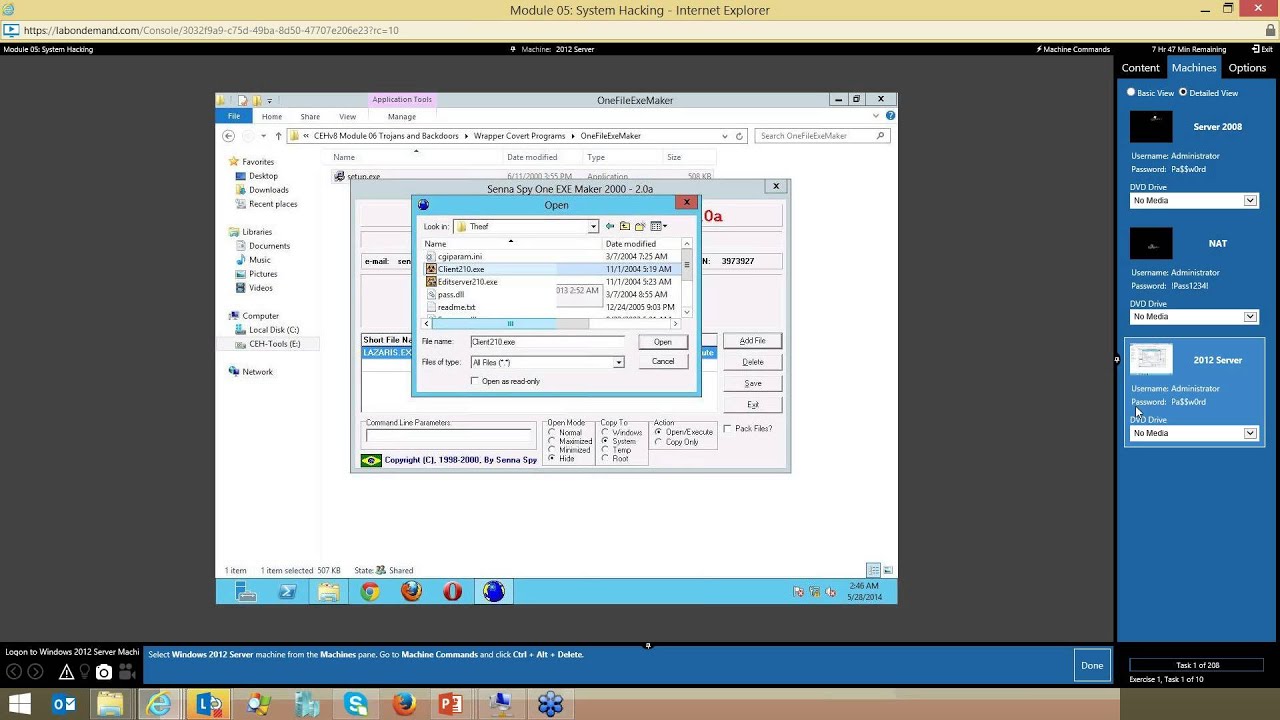Expand the Explorer address bar history dropdown

[x=725, y=136]
